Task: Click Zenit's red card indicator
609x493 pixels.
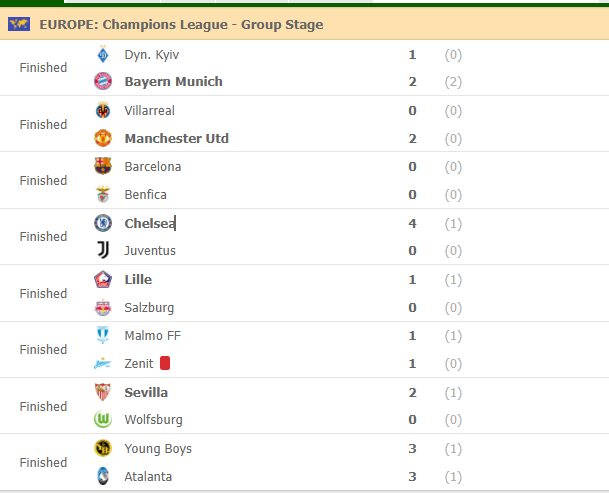Action: coord(166,364)
